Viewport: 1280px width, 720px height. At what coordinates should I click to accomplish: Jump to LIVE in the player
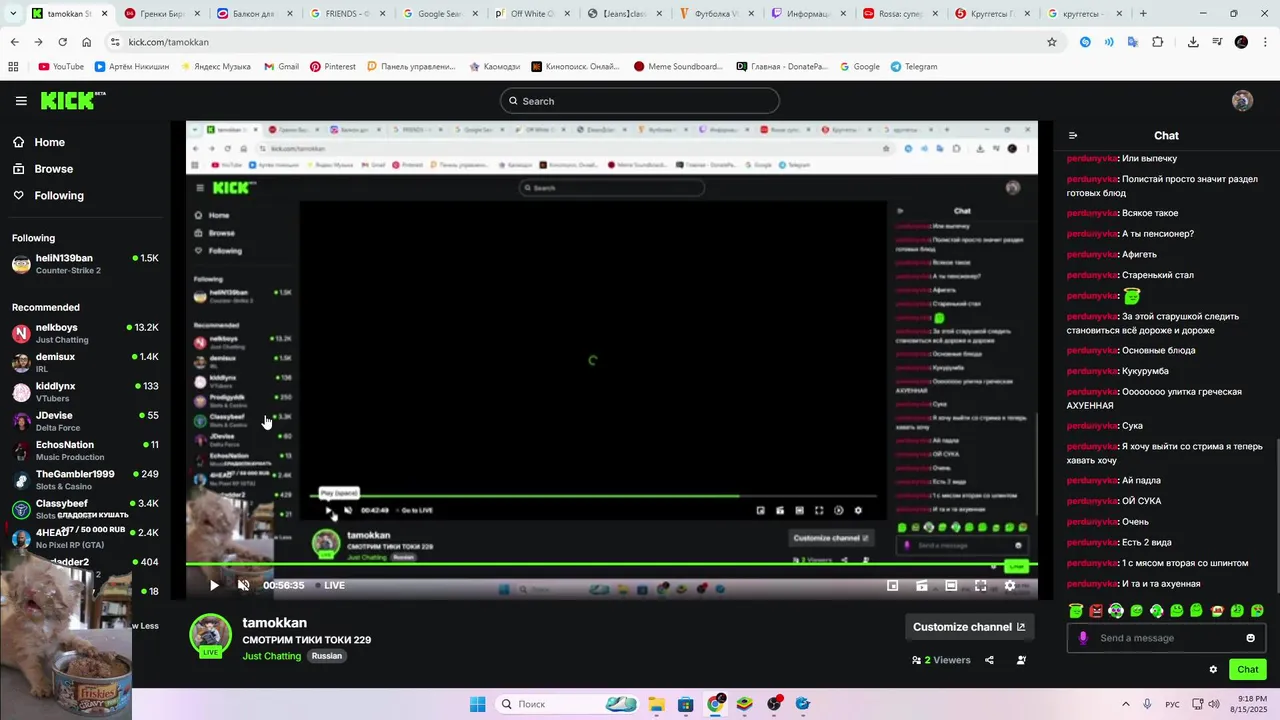(x=328, y=585)
